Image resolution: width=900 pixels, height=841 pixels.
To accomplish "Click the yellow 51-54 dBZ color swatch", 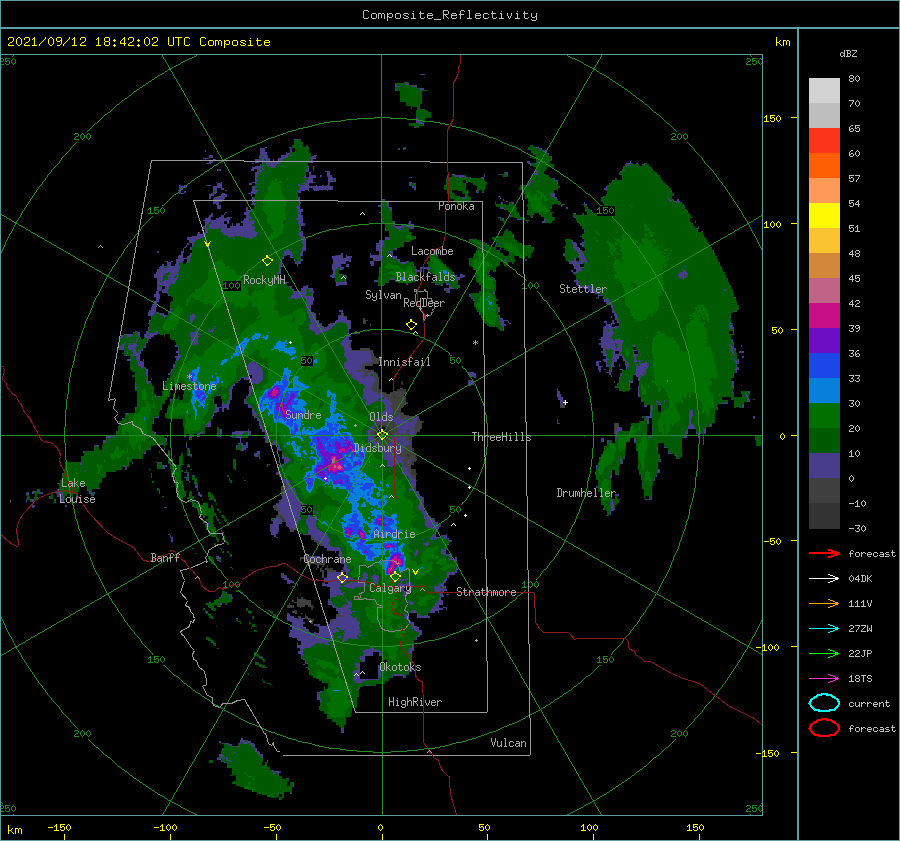I will pyautogui.click(x=824, y=216).
